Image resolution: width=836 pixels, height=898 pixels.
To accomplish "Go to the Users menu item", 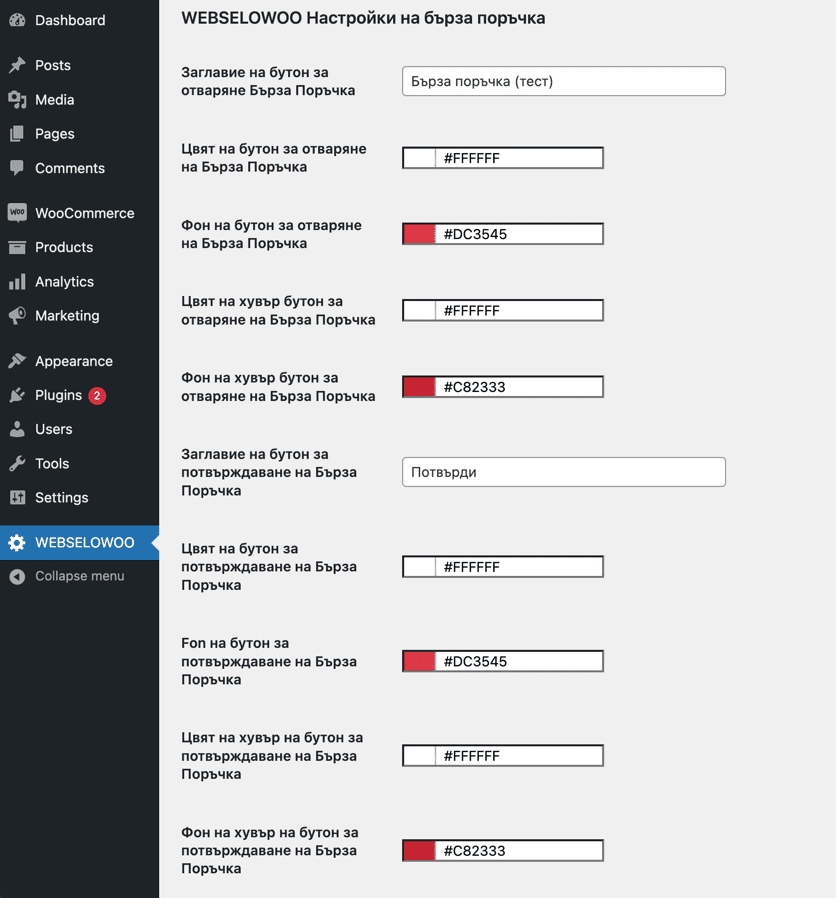I will (54, 429).
